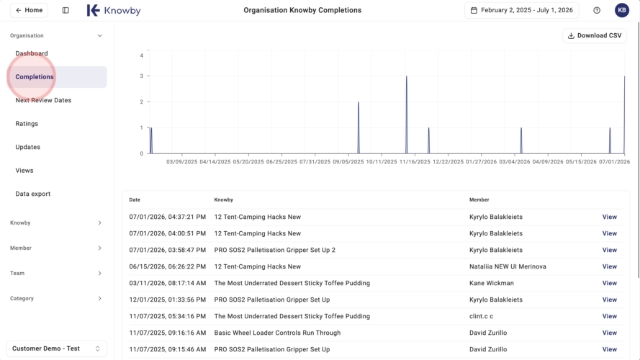The height and width of the screenshot is (360, 640).
Task: View the 11/07/2025, 09:15:46 AM completion
Action: (609, 349)
